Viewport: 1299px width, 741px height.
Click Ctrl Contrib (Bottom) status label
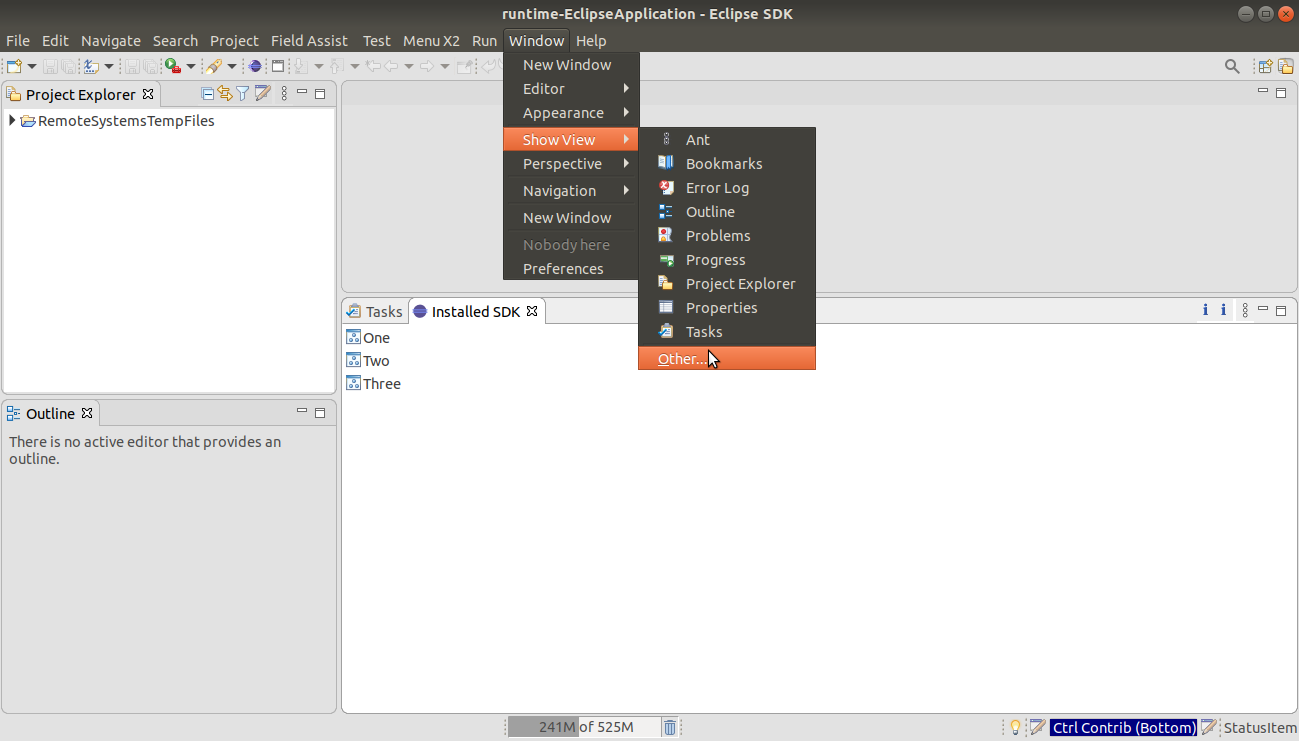(1123, 728)
